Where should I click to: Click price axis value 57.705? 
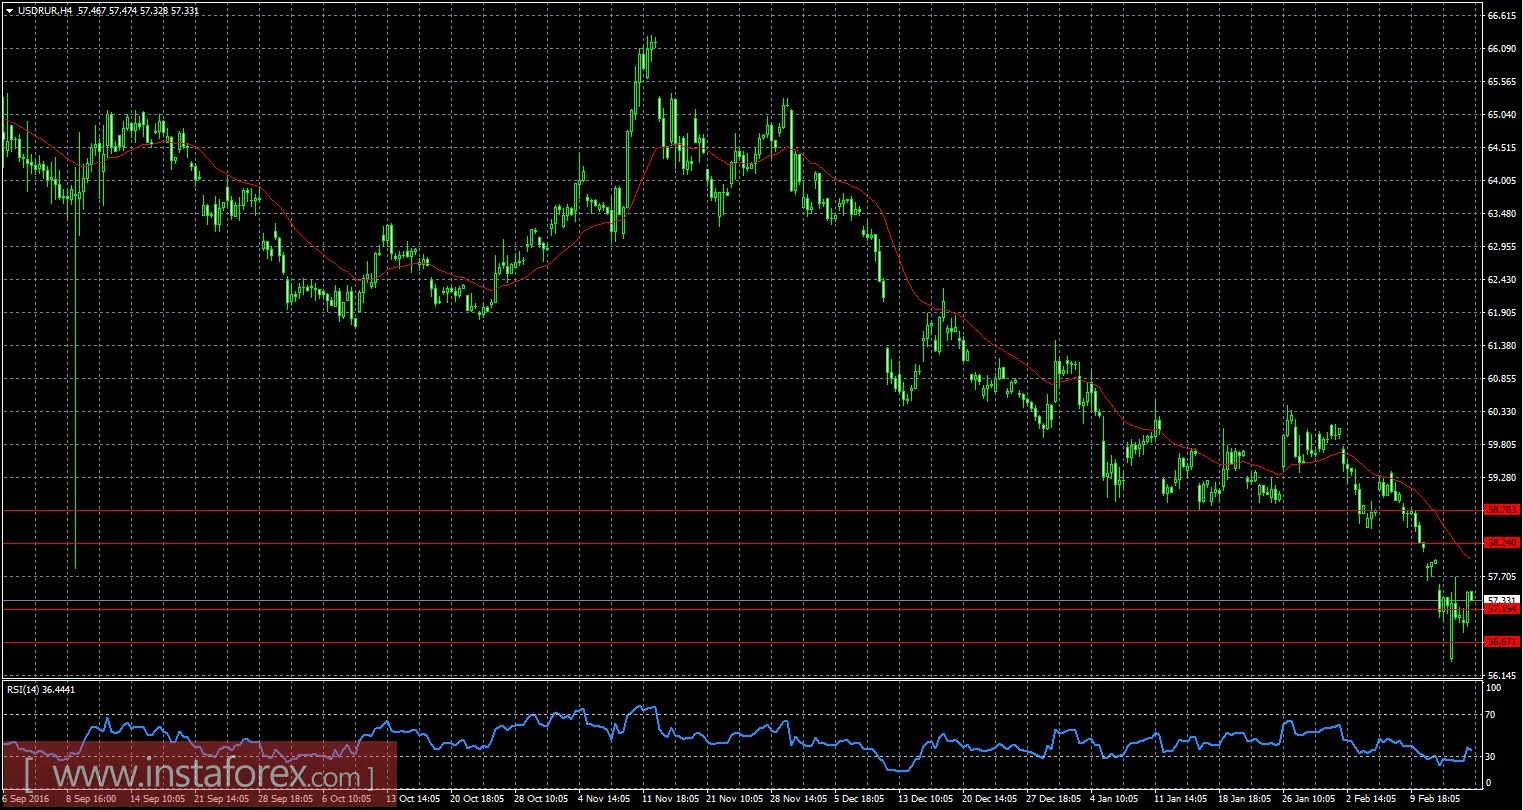point(1503,577)
